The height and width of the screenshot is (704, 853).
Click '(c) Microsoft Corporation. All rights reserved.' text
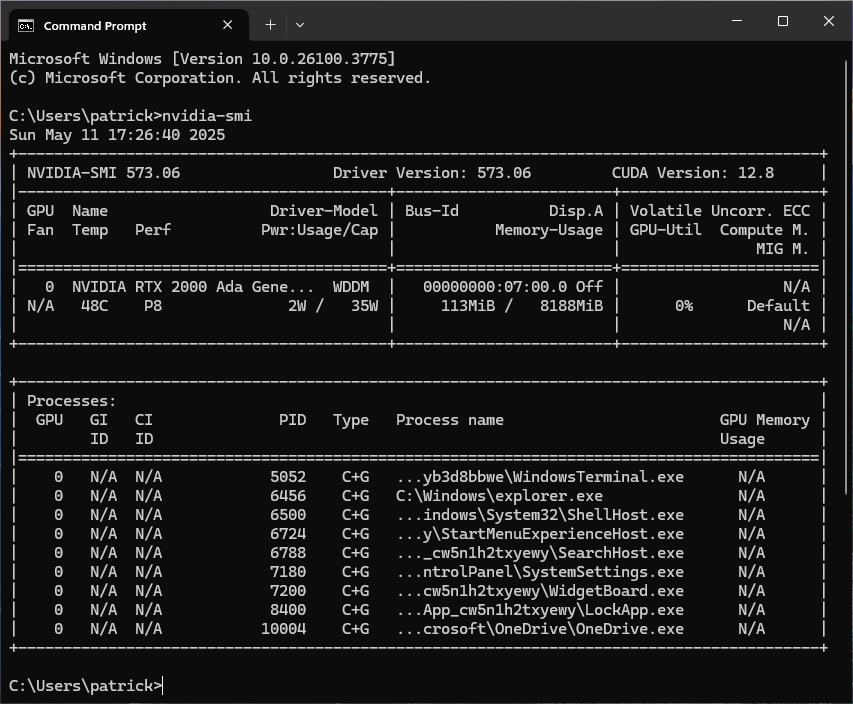[220, 78]
